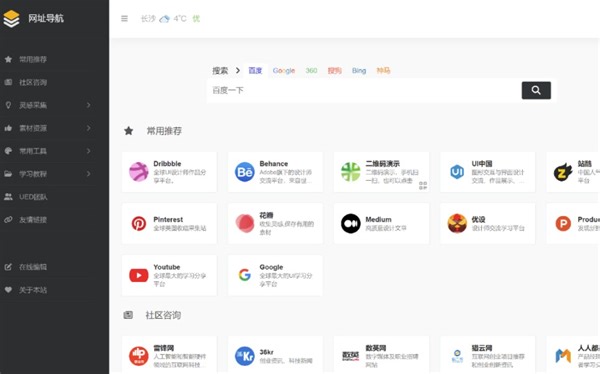Click the 常用推荐 section heading
Viewport: 600px width, 374px height.
164,131
